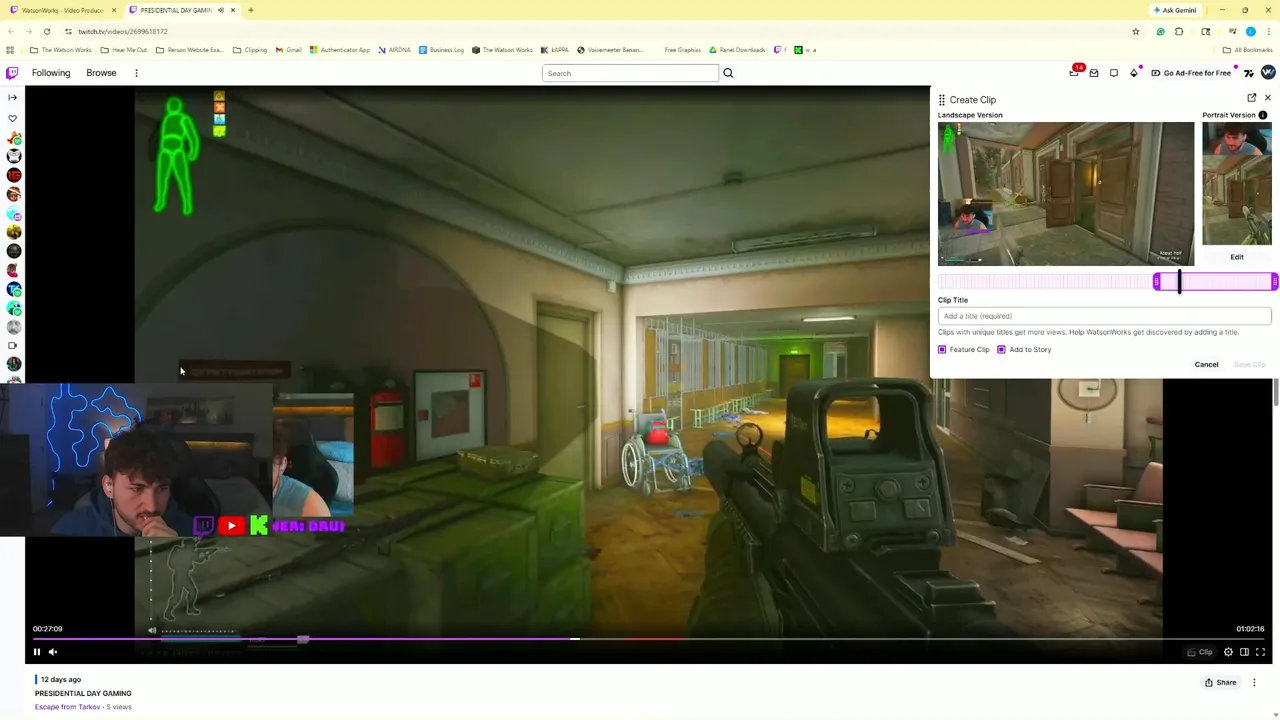Click the Turbo icon next to profile avatar
The height and width of the screenshot is (720, 1280).
[1249, 73]
